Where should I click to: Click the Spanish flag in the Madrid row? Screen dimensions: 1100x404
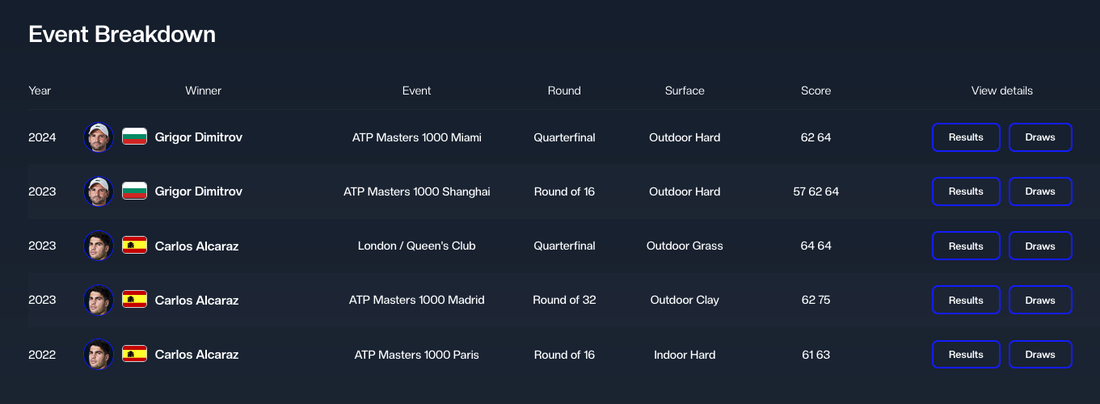[134, 300]
